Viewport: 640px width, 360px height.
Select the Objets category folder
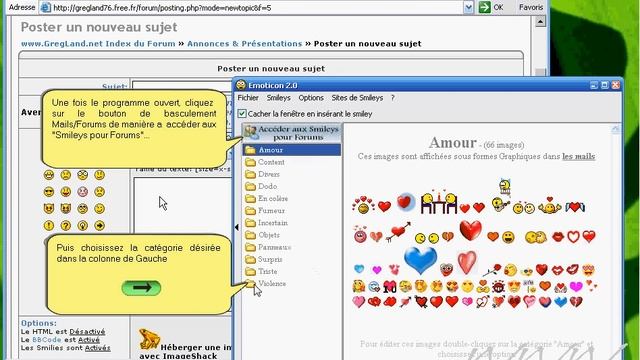tap(262, 235)
